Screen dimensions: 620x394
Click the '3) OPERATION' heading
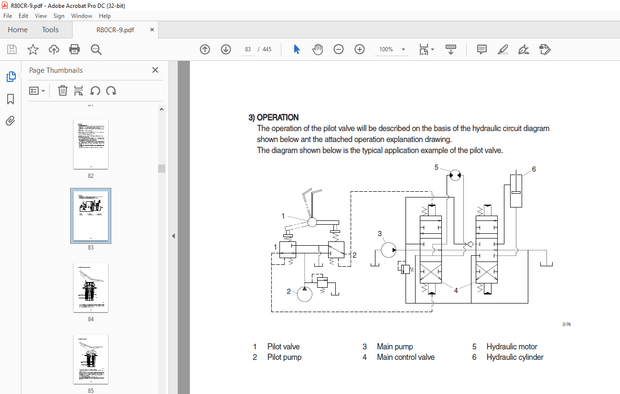tap(273, 117)
